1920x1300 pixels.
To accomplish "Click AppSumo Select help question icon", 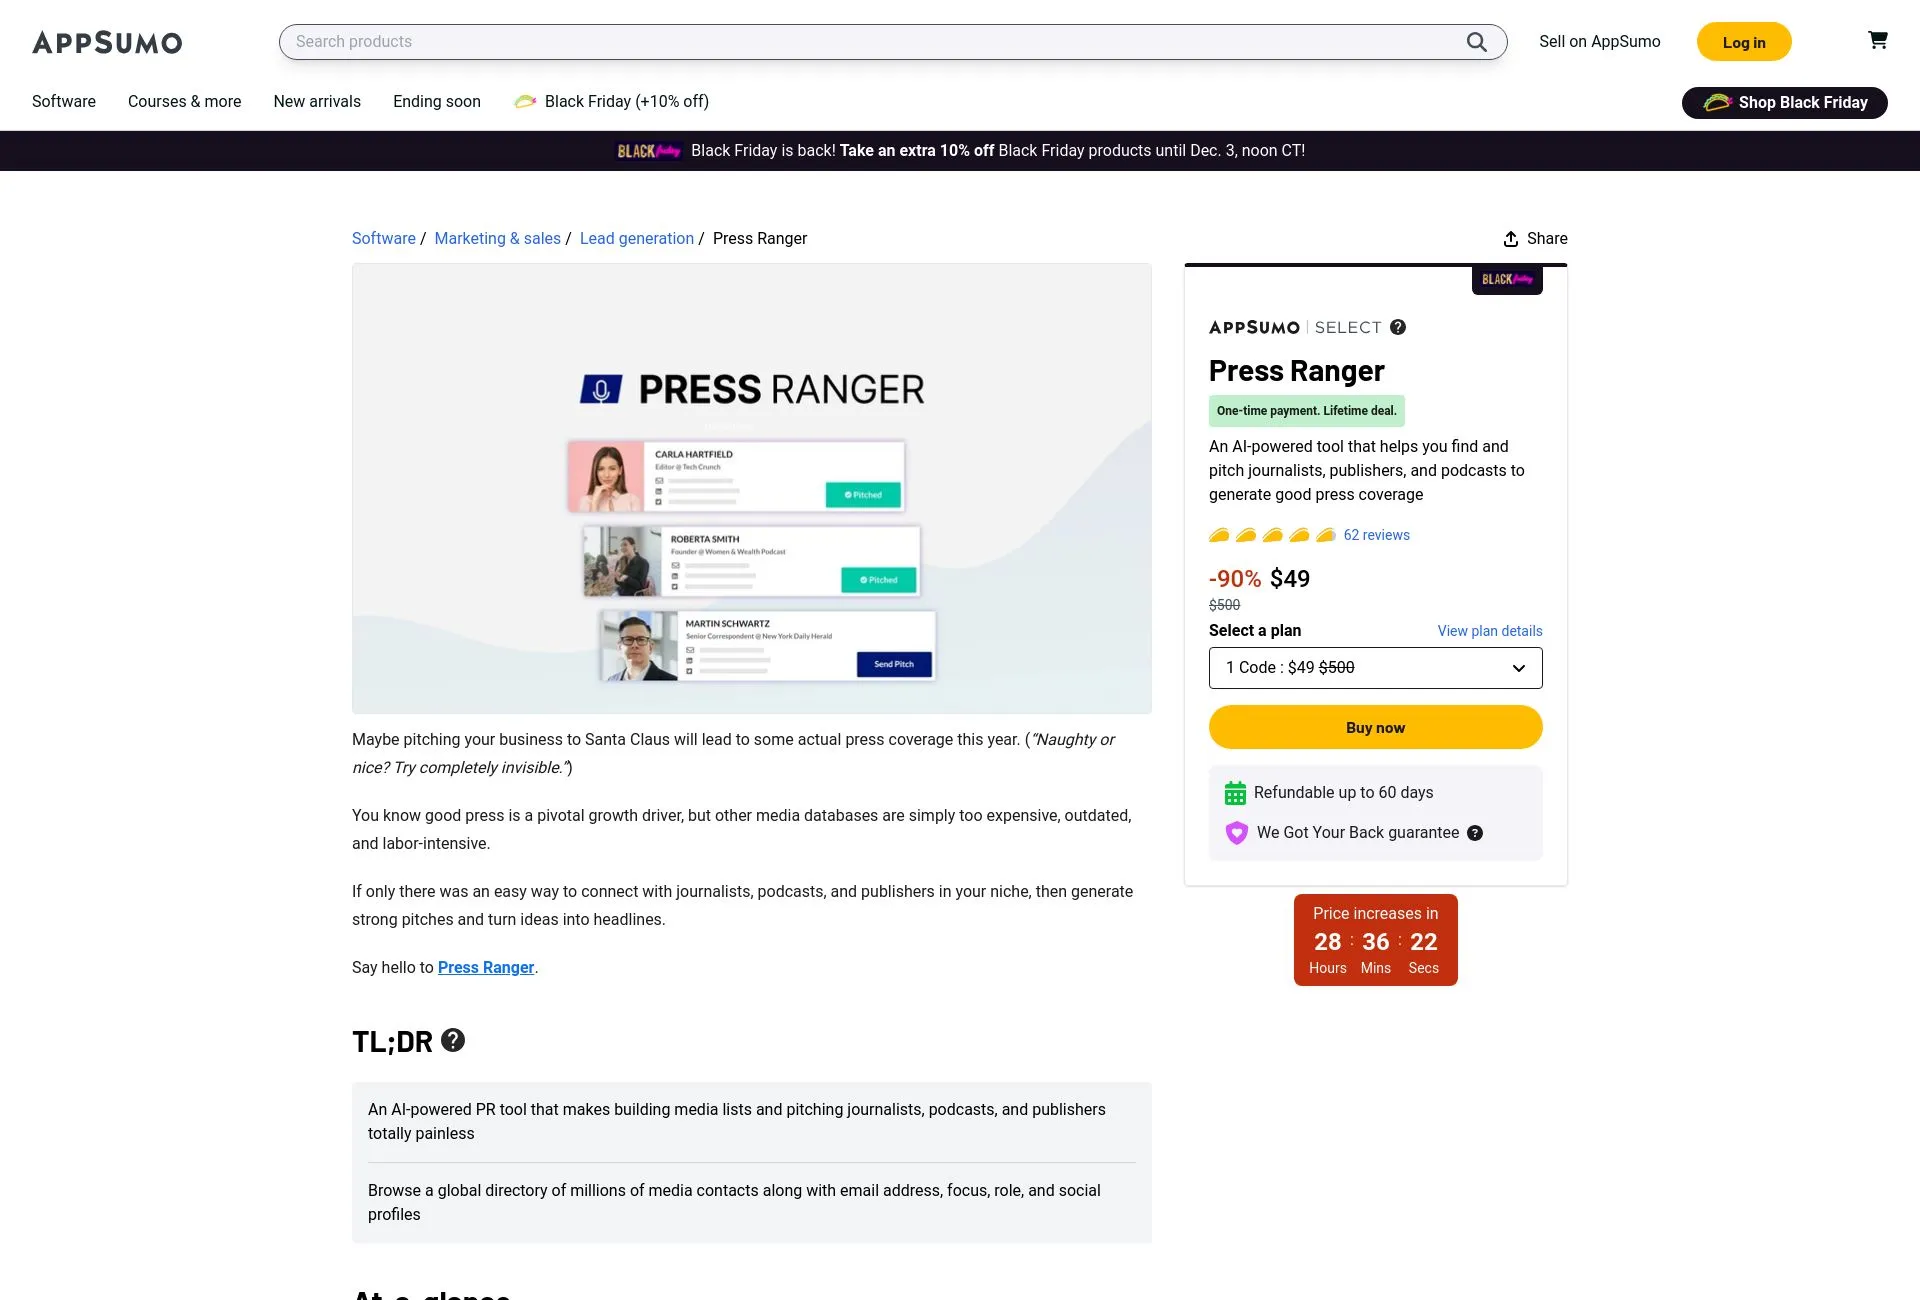I will [x=1398, y=327].
